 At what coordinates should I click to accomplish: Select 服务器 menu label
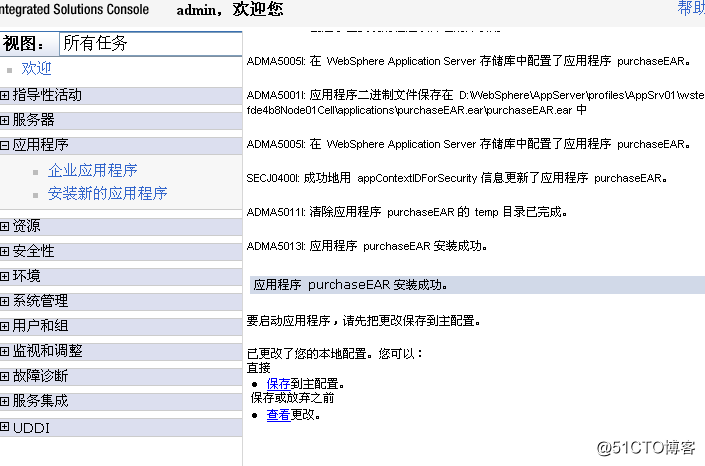coord(33,120)
